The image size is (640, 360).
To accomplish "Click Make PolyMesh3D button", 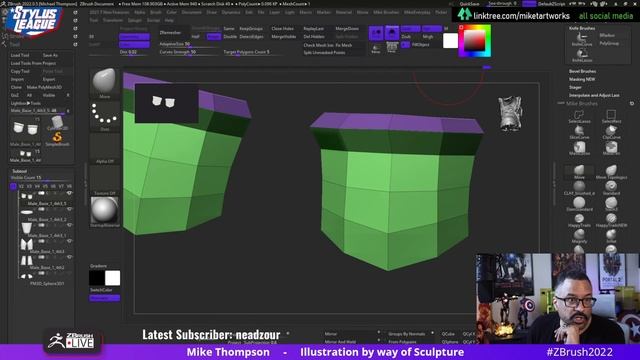I will click(44, 87).
